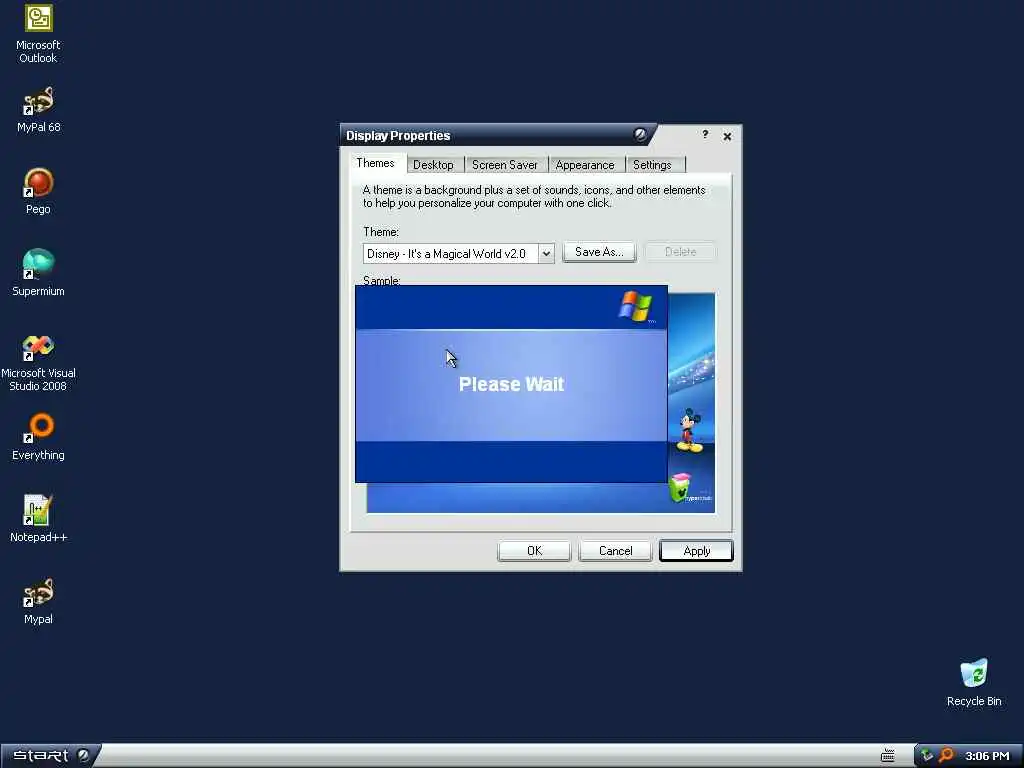The width and height of the screenshot is (1024, 768).
Task: Click Cancel in Display Properties
Action: coord(615,551)
